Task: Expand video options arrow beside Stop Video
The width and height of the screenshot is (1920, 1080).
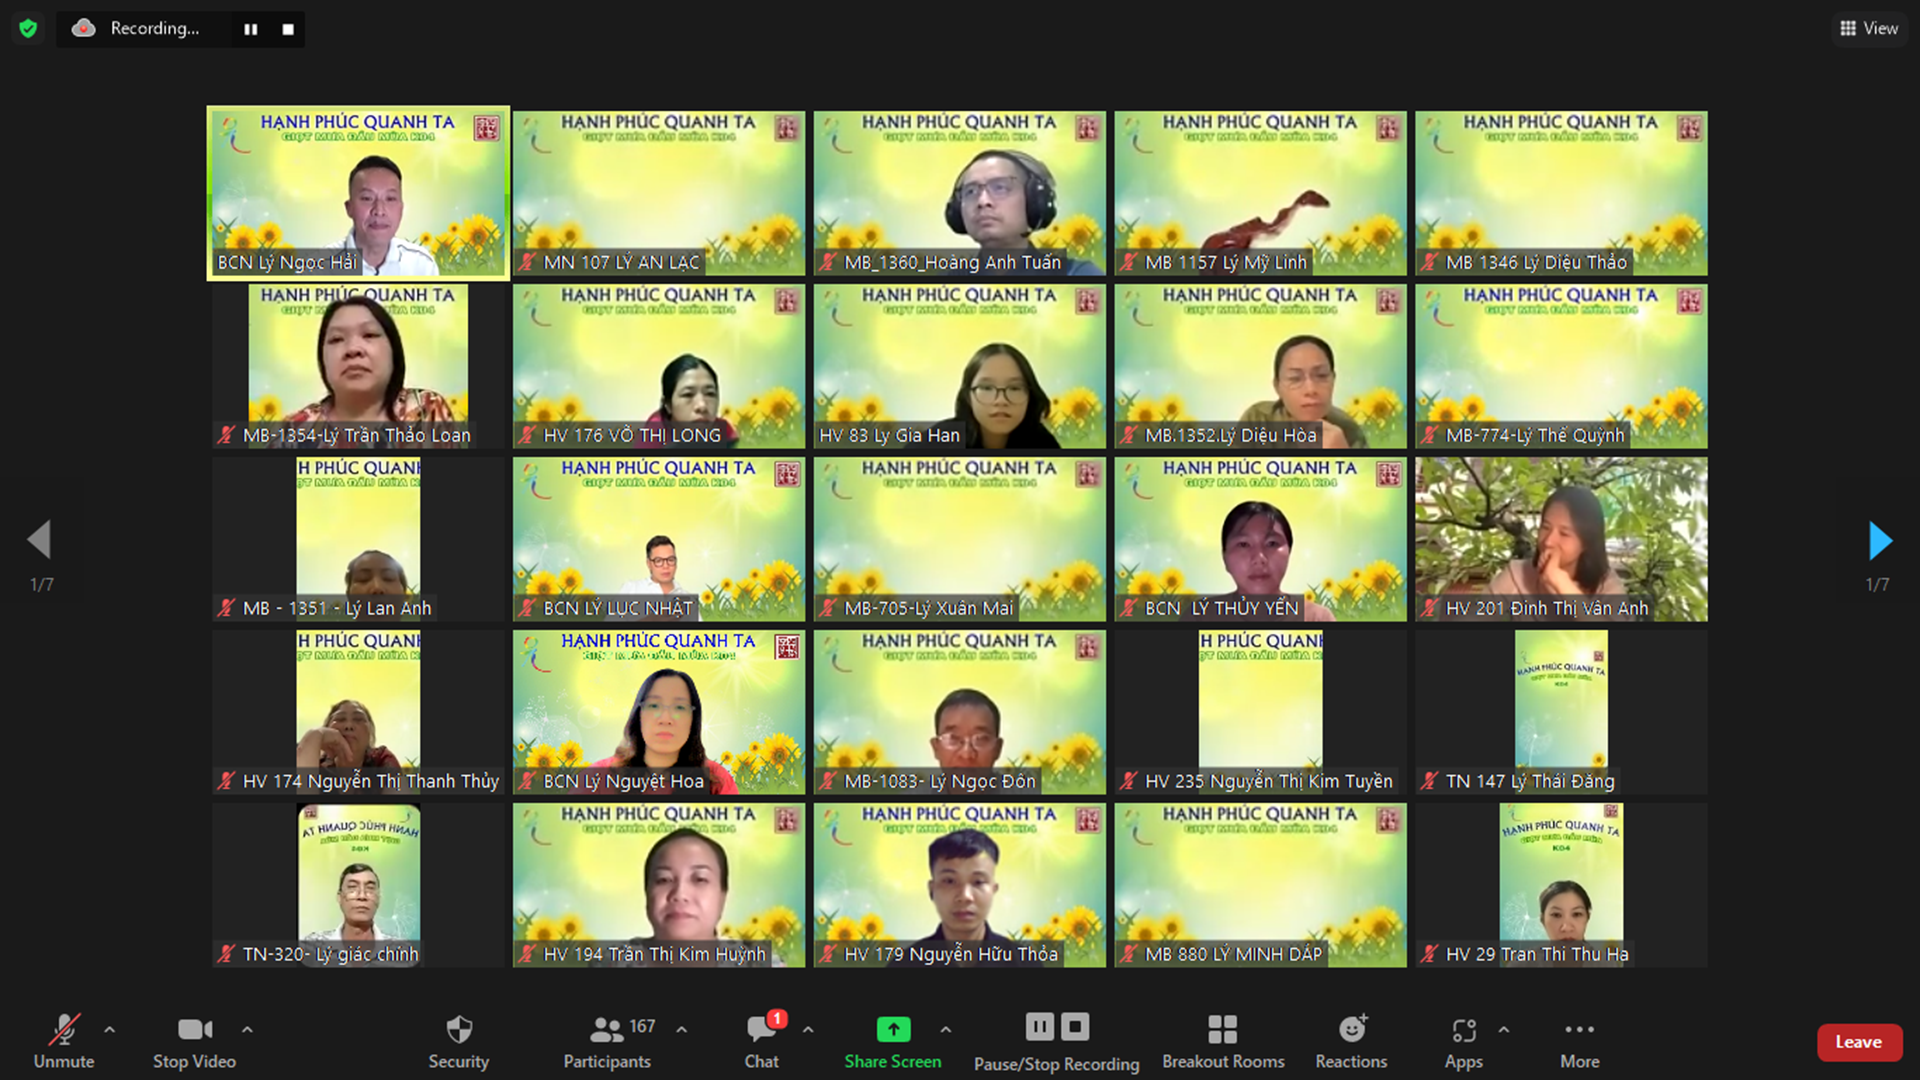Action: (x=247, y=1029)
